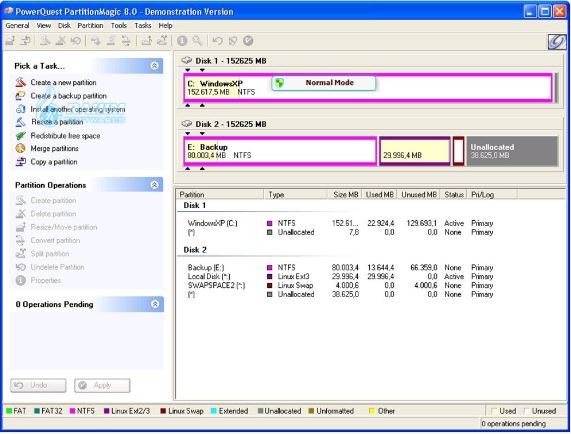Select the E: Backup partition in disk map
This screenshot has width=571, height=434.
tap(280, 151)
